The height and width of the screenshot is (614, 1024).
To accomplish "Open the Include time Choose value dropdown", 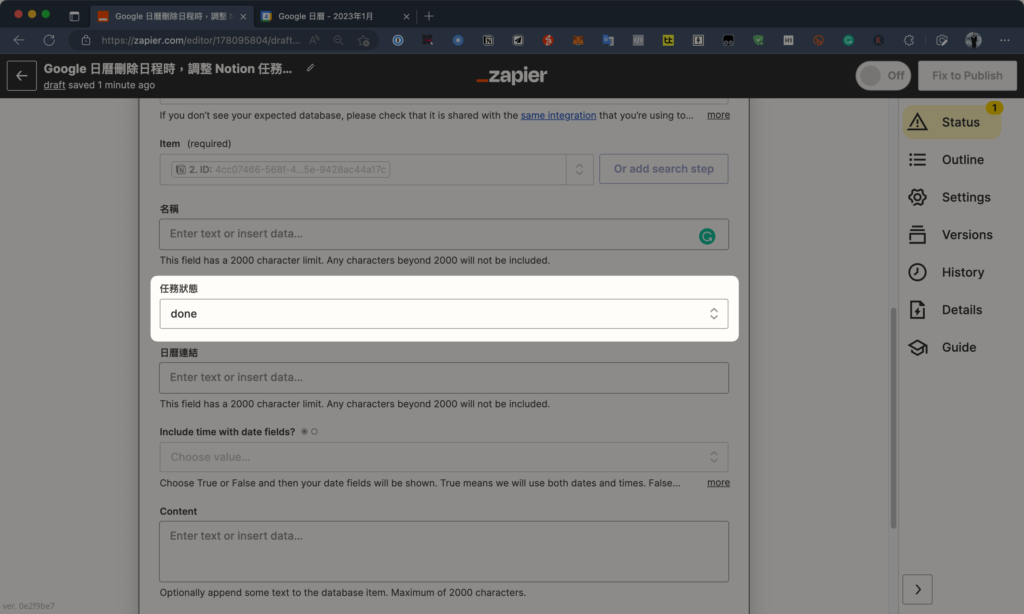I will click(x=444, y=457).
